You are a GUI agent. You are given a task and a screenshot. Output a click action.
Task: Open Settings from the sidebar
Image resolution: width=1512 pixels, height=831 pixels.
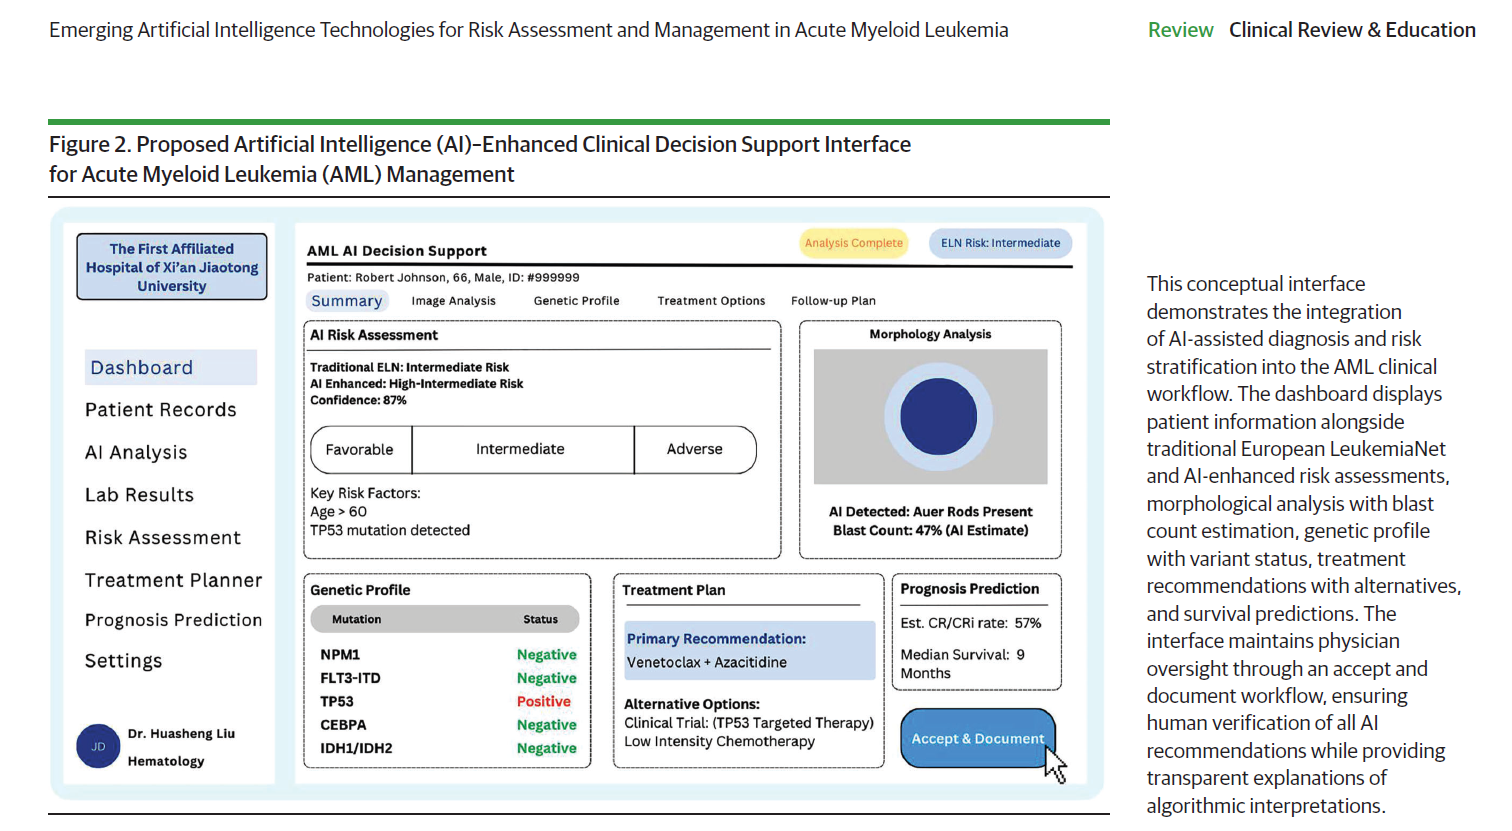tap(123, 661)
